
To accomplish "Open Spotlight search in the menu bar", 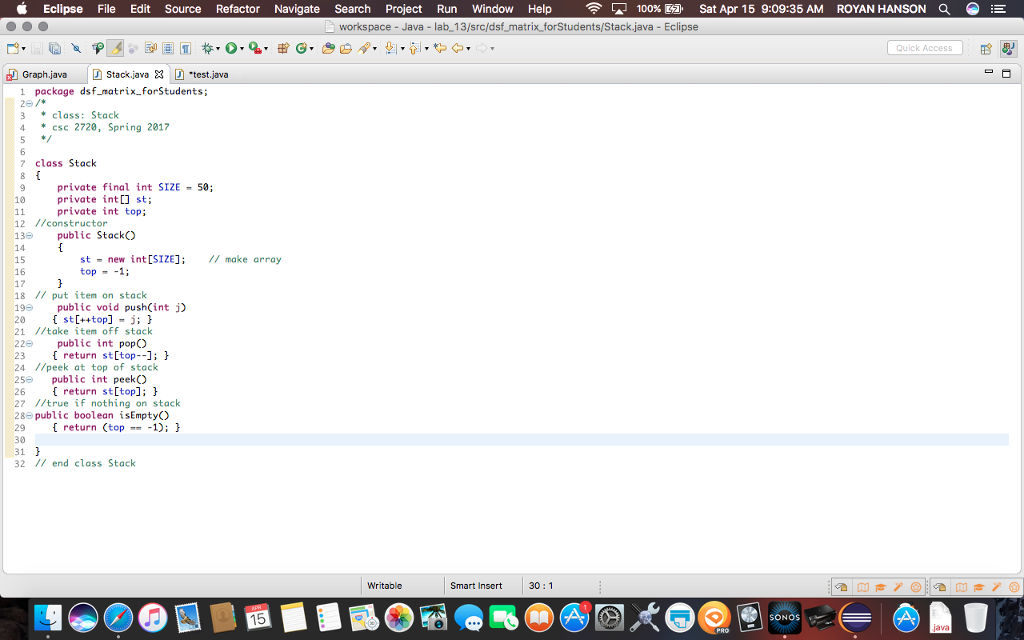I will point(944,8).
